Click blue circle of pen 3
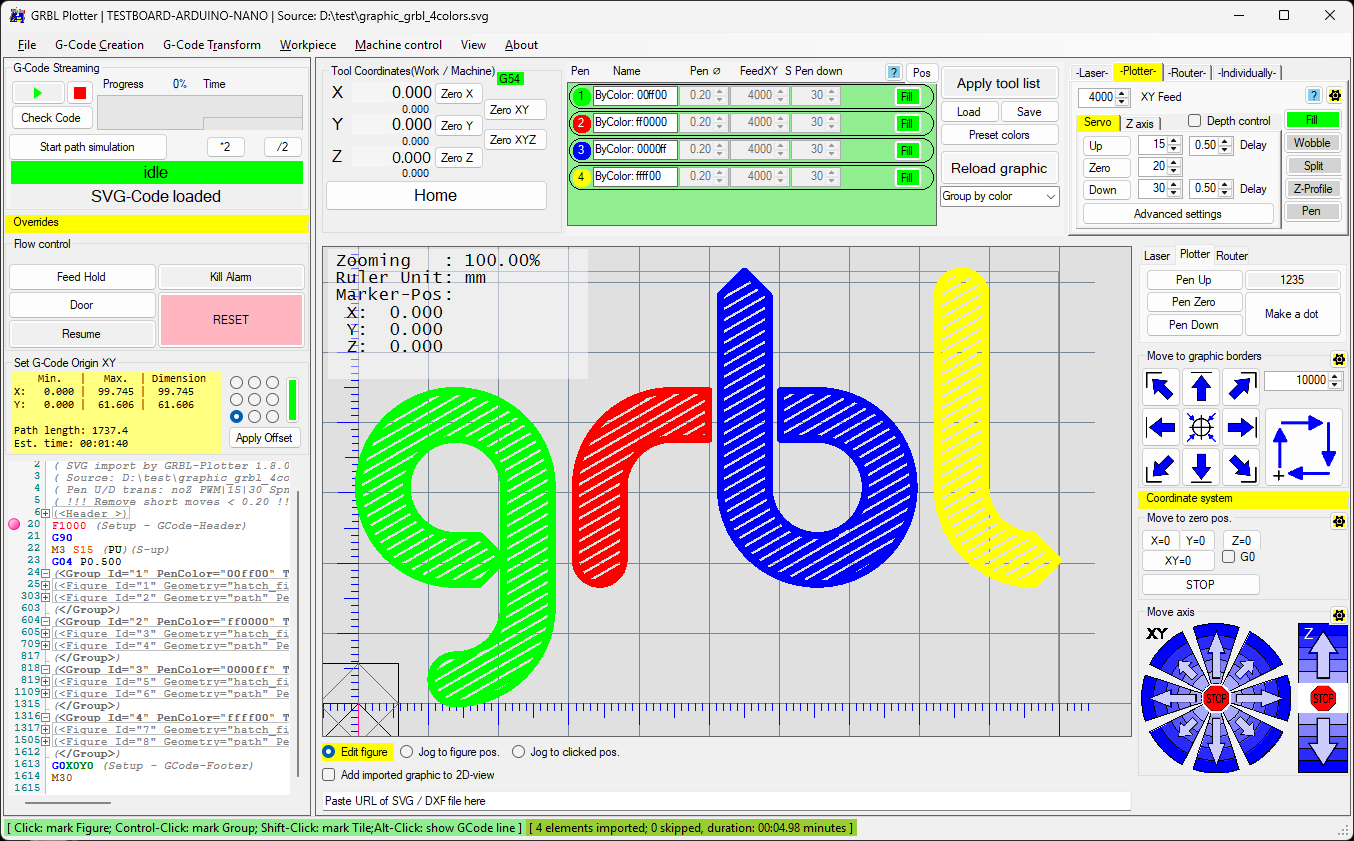1354x841 pixels. [x=581, y=150]
